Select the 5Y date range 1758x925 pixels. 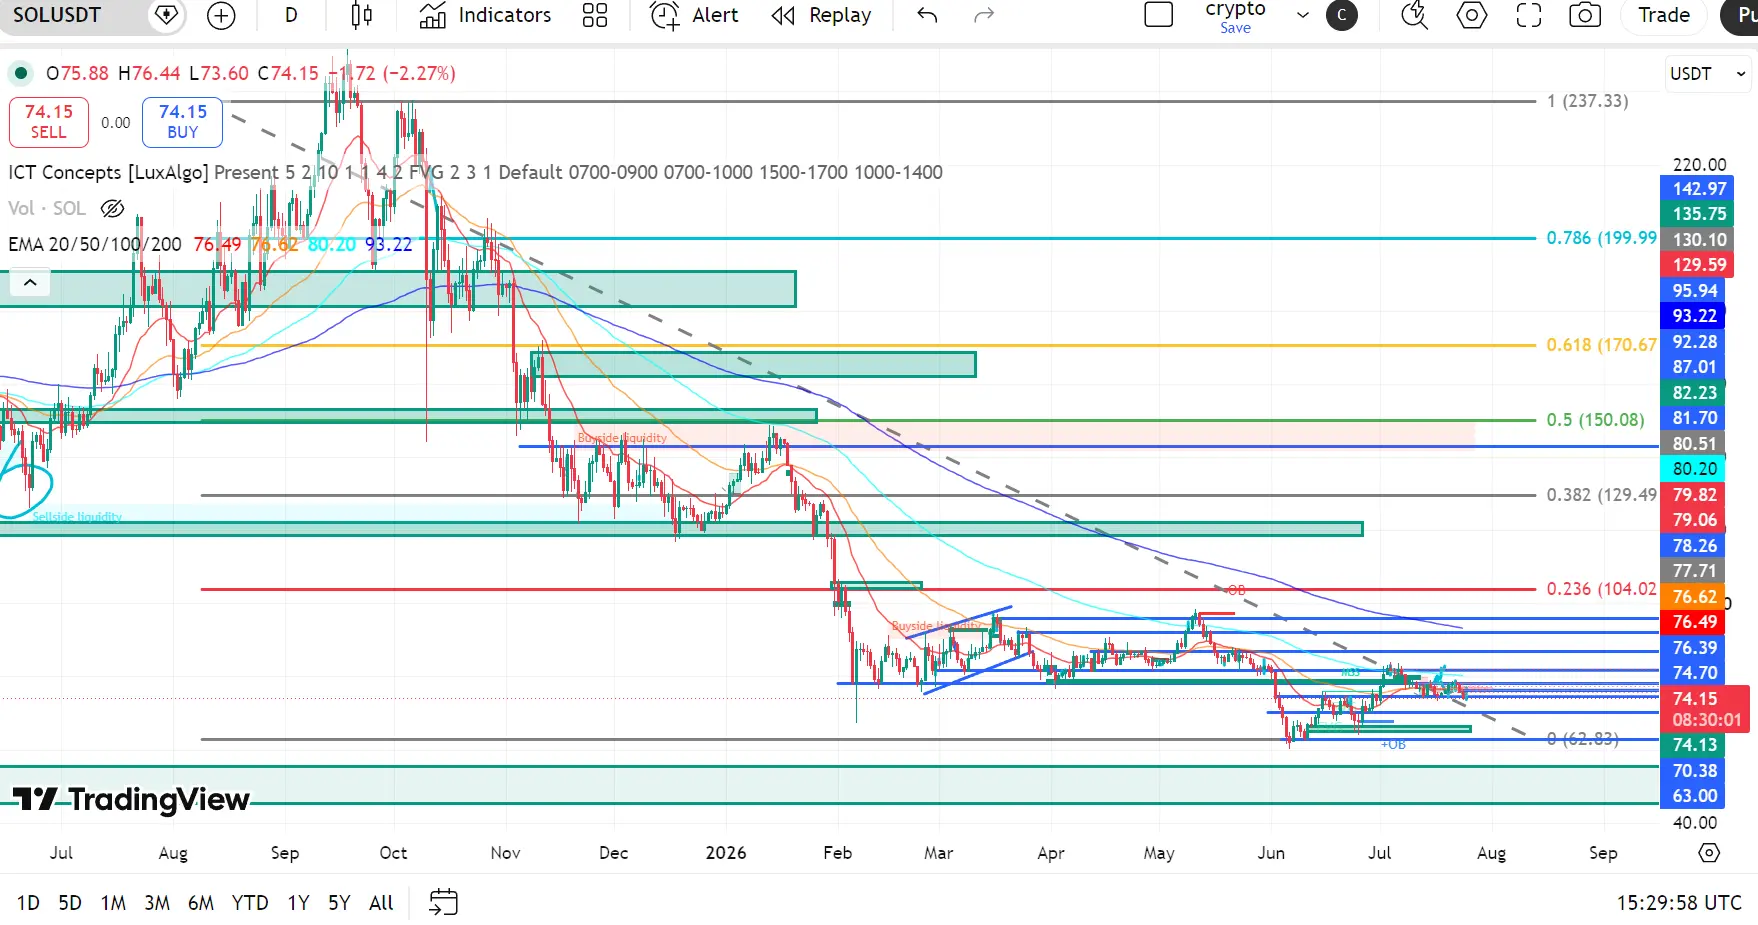(x=339, y=903)
